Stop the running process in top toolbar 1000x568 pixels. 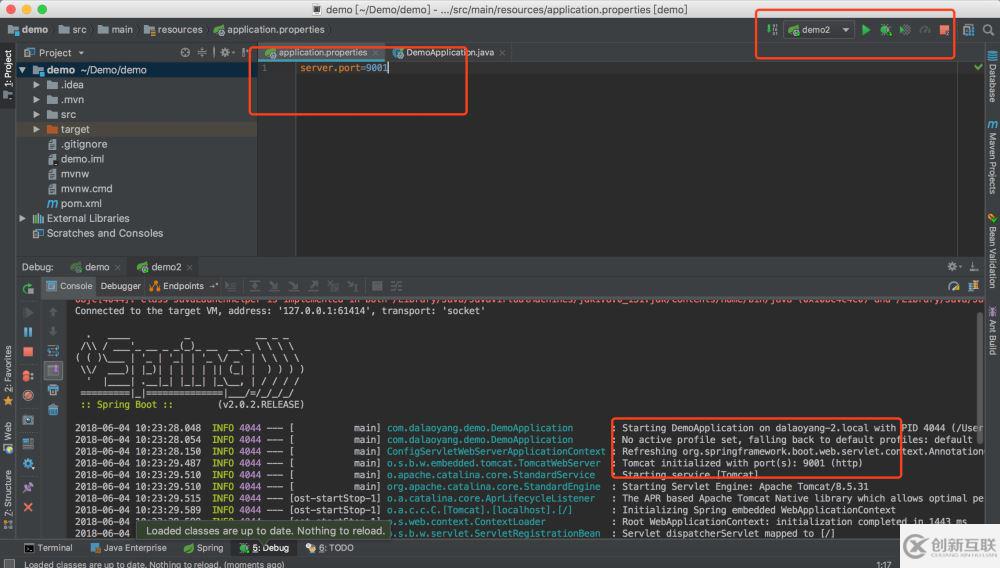945,30
